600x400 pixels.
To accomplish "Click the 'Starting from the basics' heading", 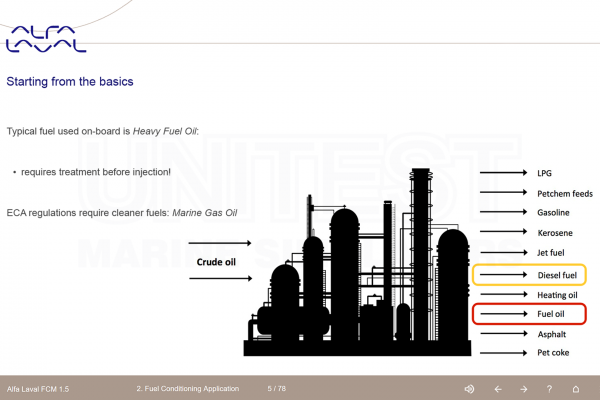I will 70,82.
